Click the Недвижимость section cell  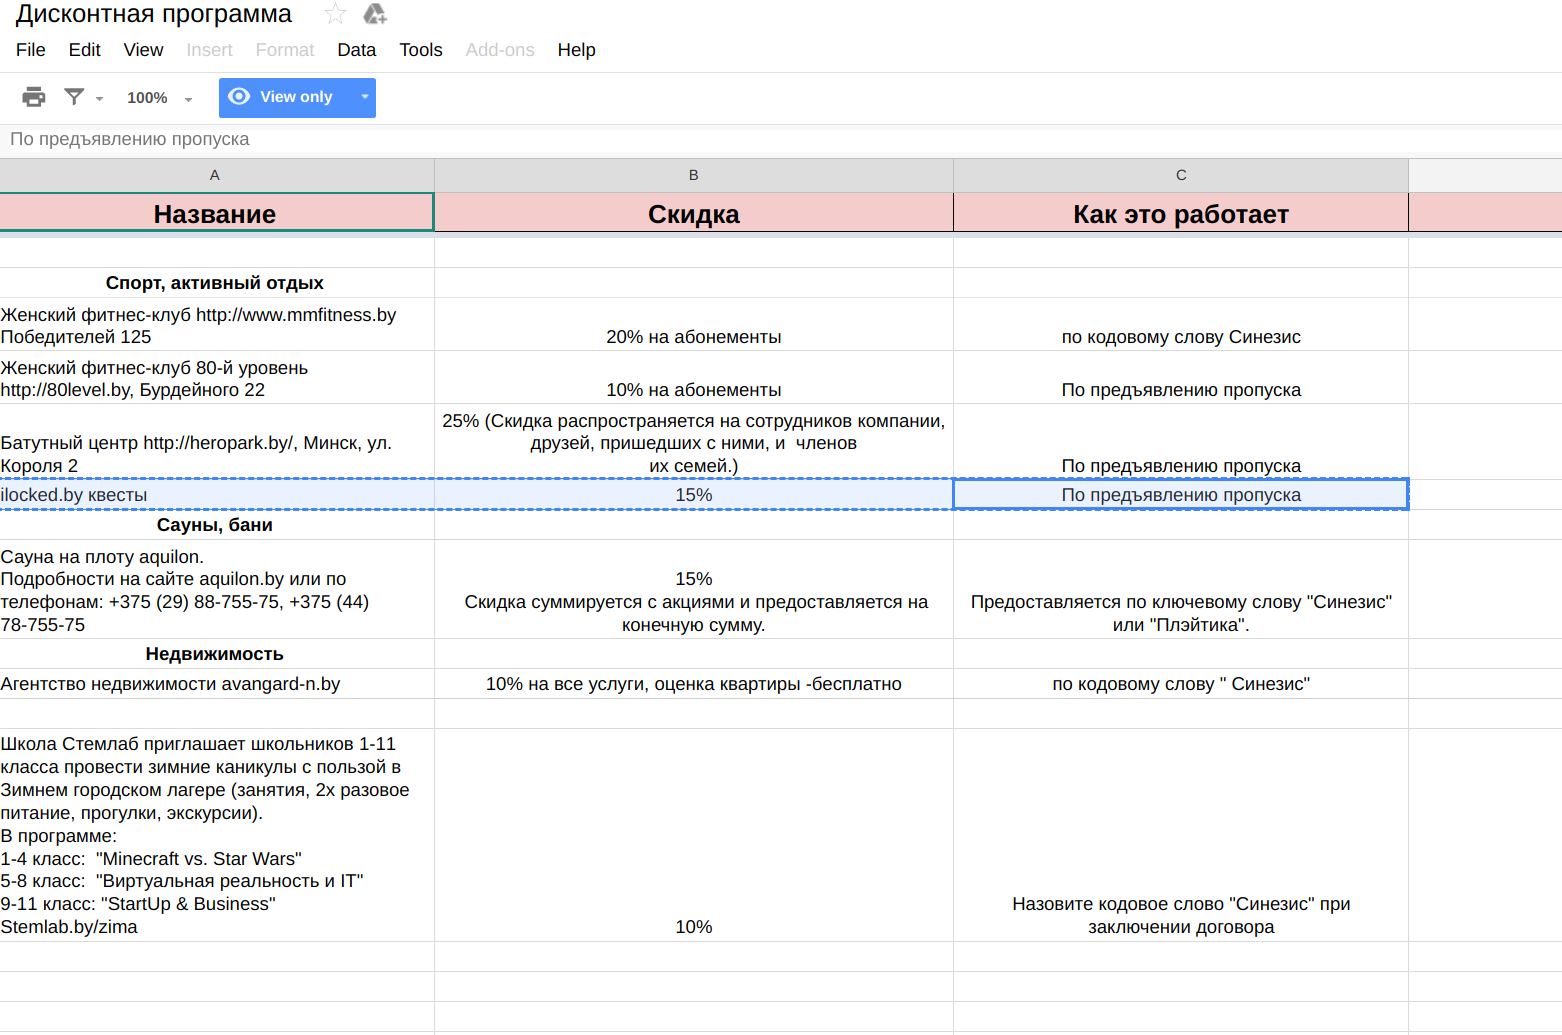(215, 654)
